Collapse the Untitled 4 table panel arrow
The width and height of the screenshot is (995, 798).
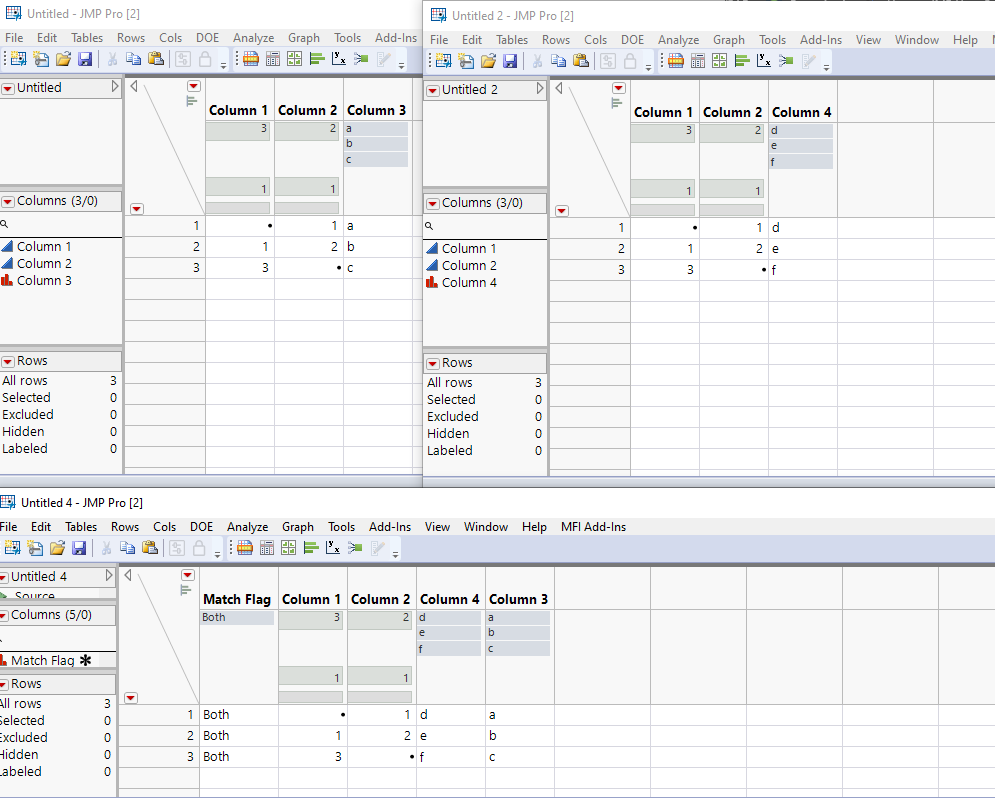click(x=108, y=575)
